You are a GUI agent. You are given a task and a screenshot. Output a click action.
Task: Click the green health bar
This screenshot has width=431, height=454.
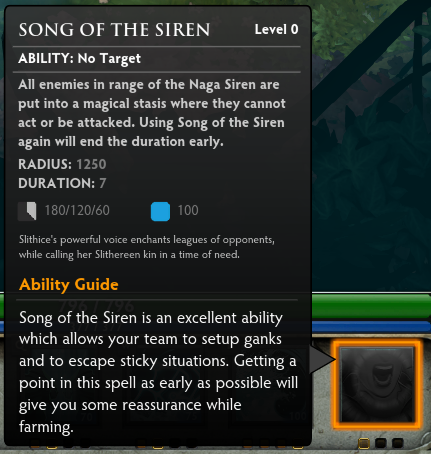pyautogui.click(x=371, y=306)
